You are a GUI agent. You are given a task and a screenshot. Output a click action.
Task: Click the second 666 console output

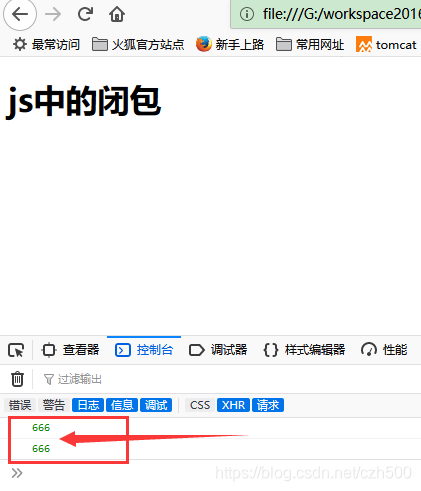41,449
